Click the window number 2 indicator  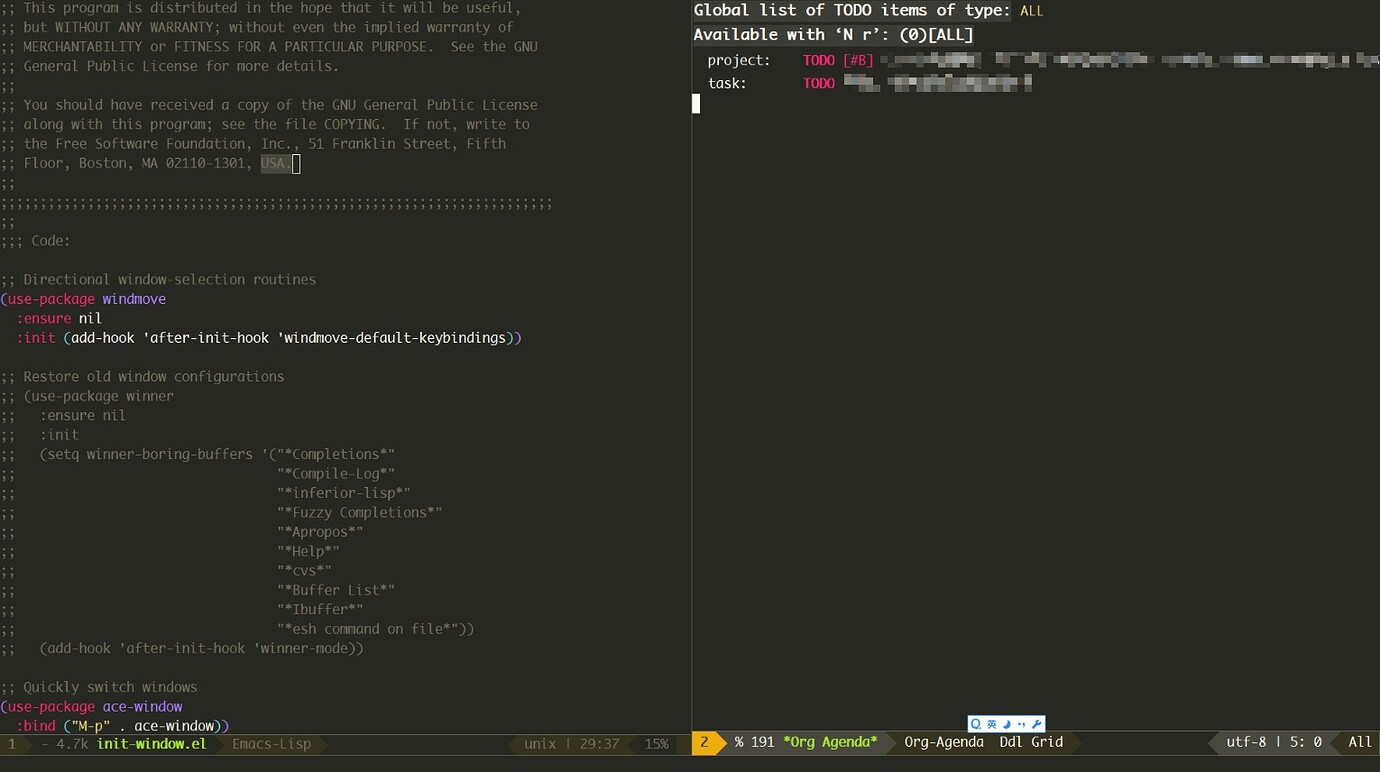[703, 743]
